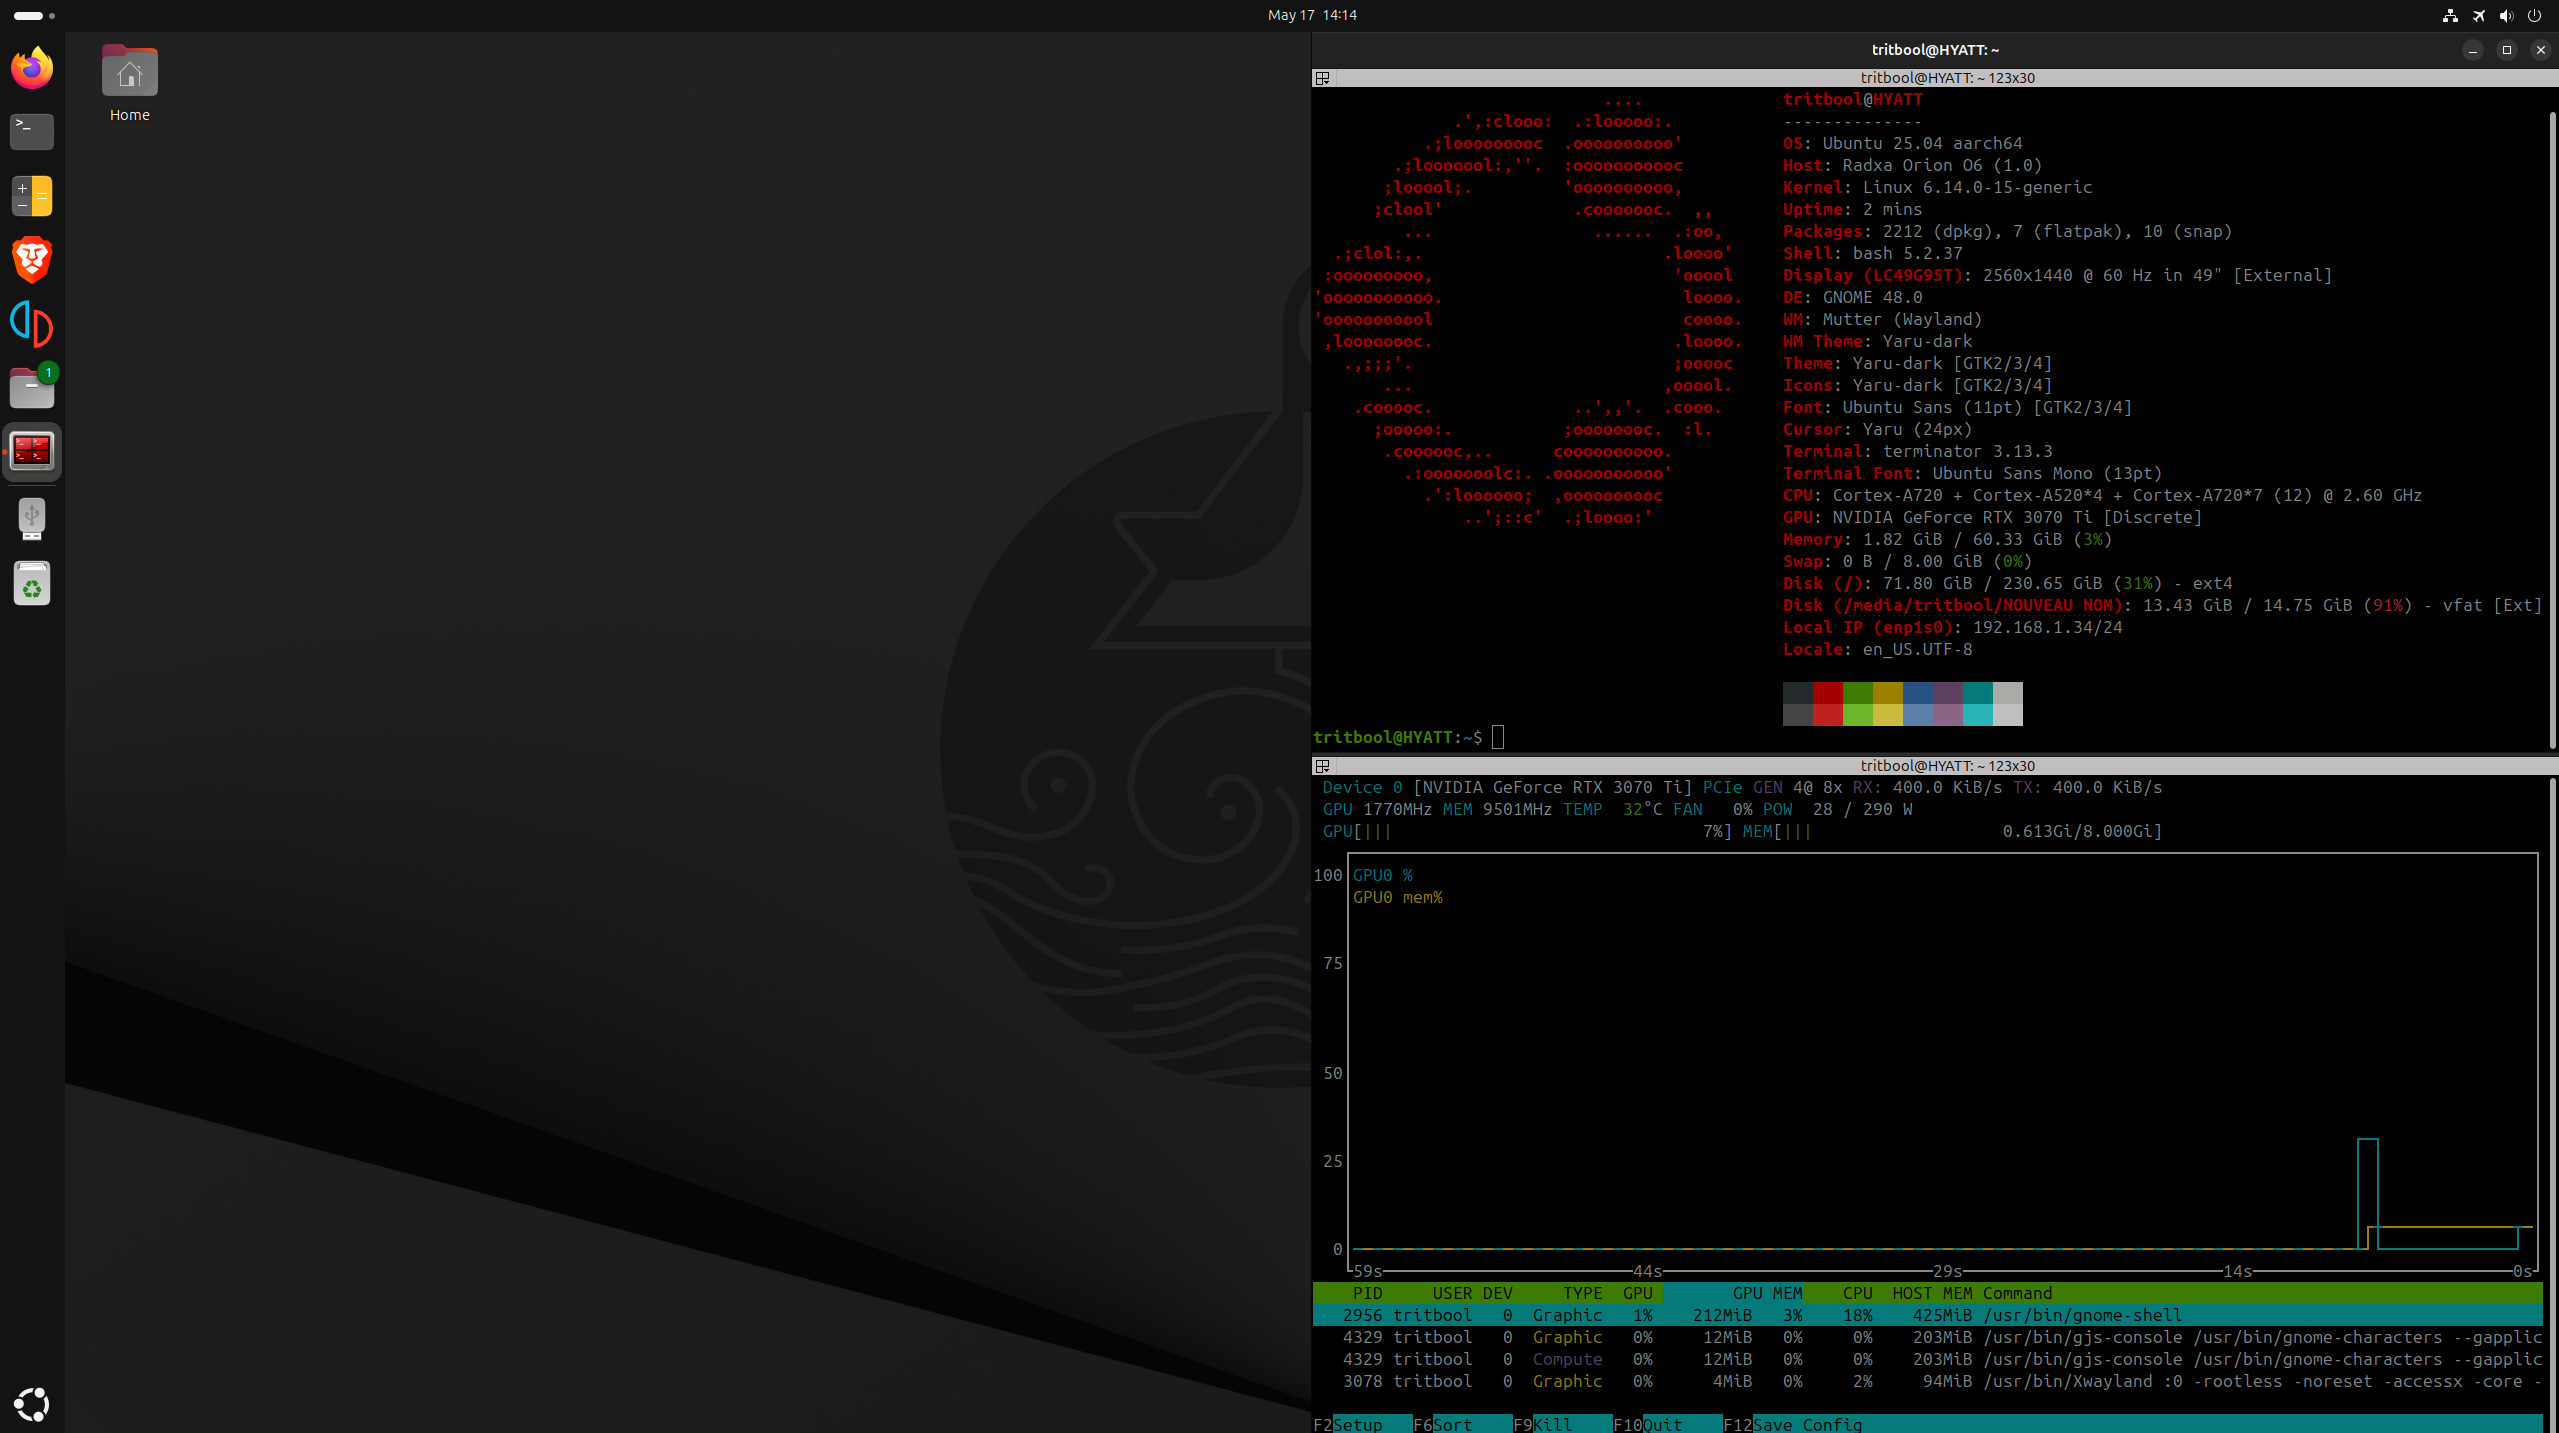Click top pane titlebar tritbool@HYATT: ~ 123x30
Image resolution: width=2559 pixels, height=1433 pixels.
pyautogui.click(x=1946, y=78)
